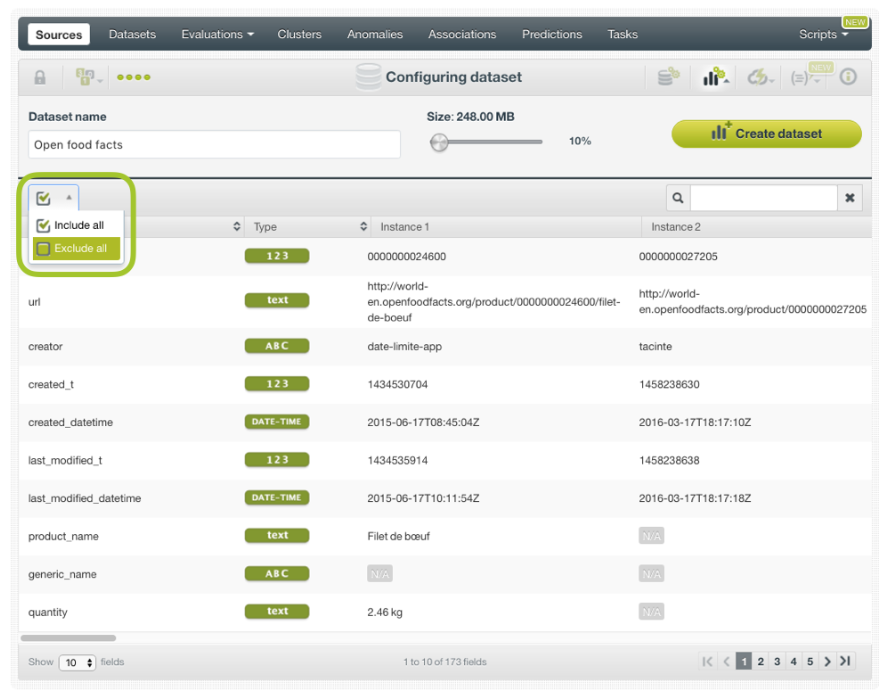Screen dimensions: 894x699
Task: Open the Evaluations dropdown menu
Action: coord(217,34)
